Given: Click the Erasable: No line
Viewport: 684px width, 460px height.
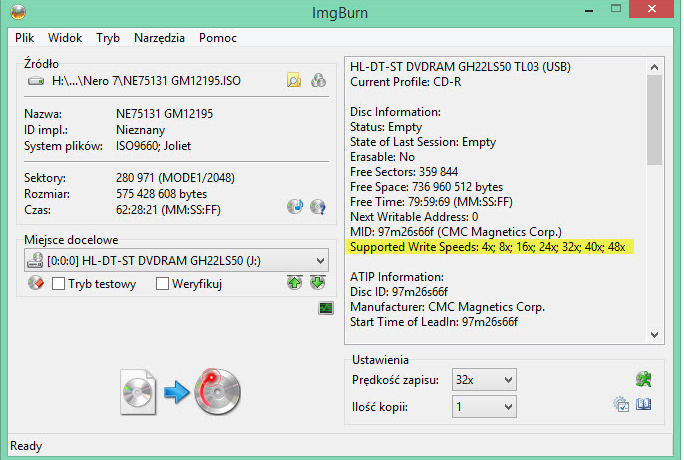Looking at the screenshot, I should [x=382, y=157].
